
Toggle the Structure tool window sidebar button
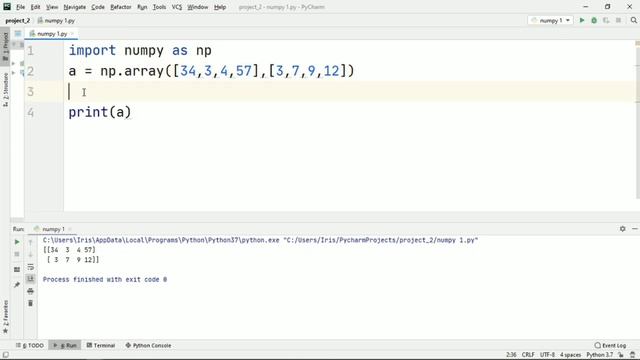click(5, 90)
